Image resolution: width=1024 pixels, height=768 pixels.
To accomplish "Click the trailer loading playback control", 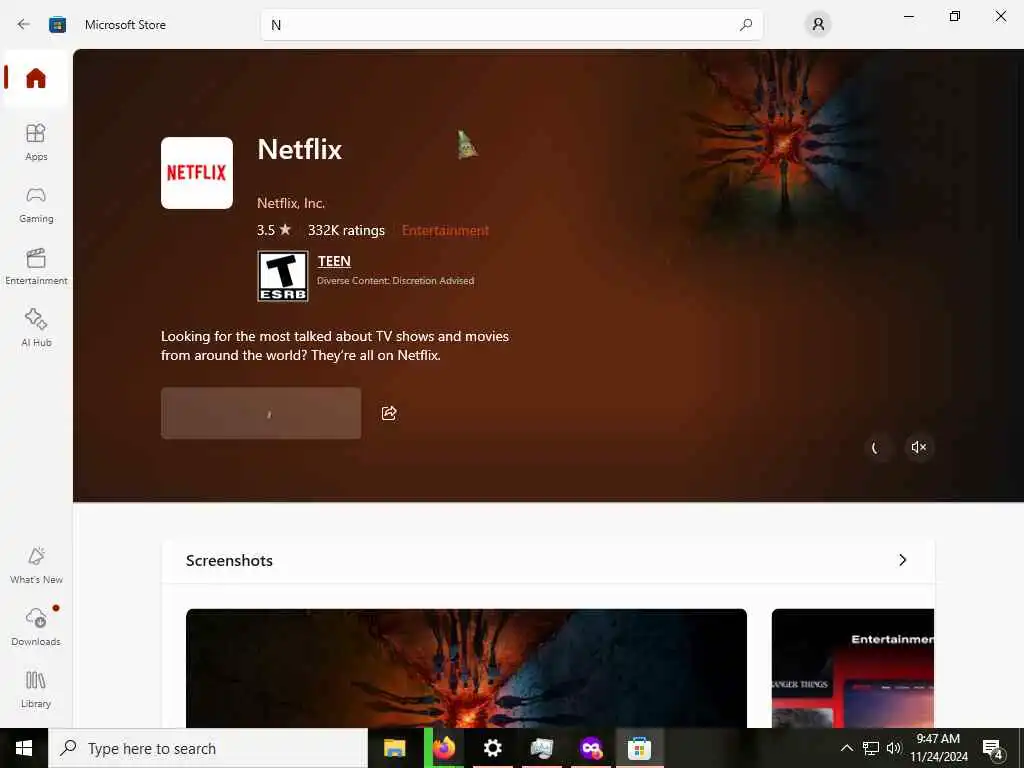I will tap(876, 447).
